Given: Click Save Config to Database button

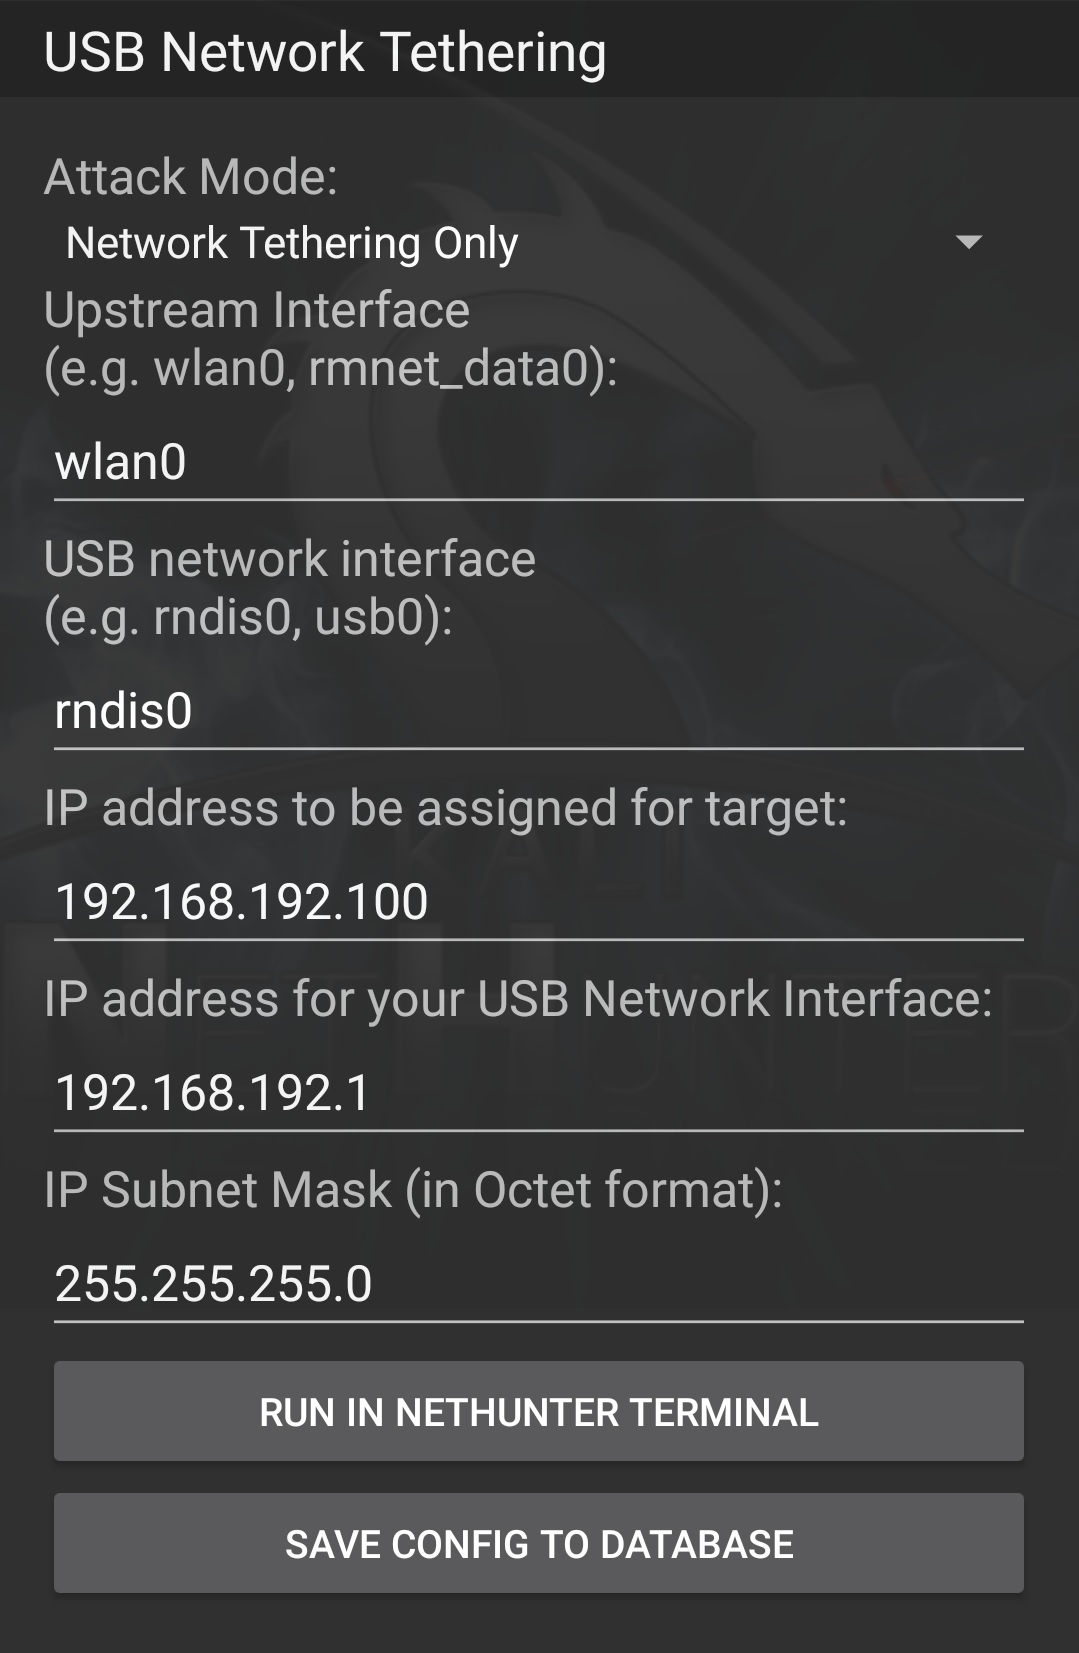Looking at the screenshot, I should tap(538, 1543).
